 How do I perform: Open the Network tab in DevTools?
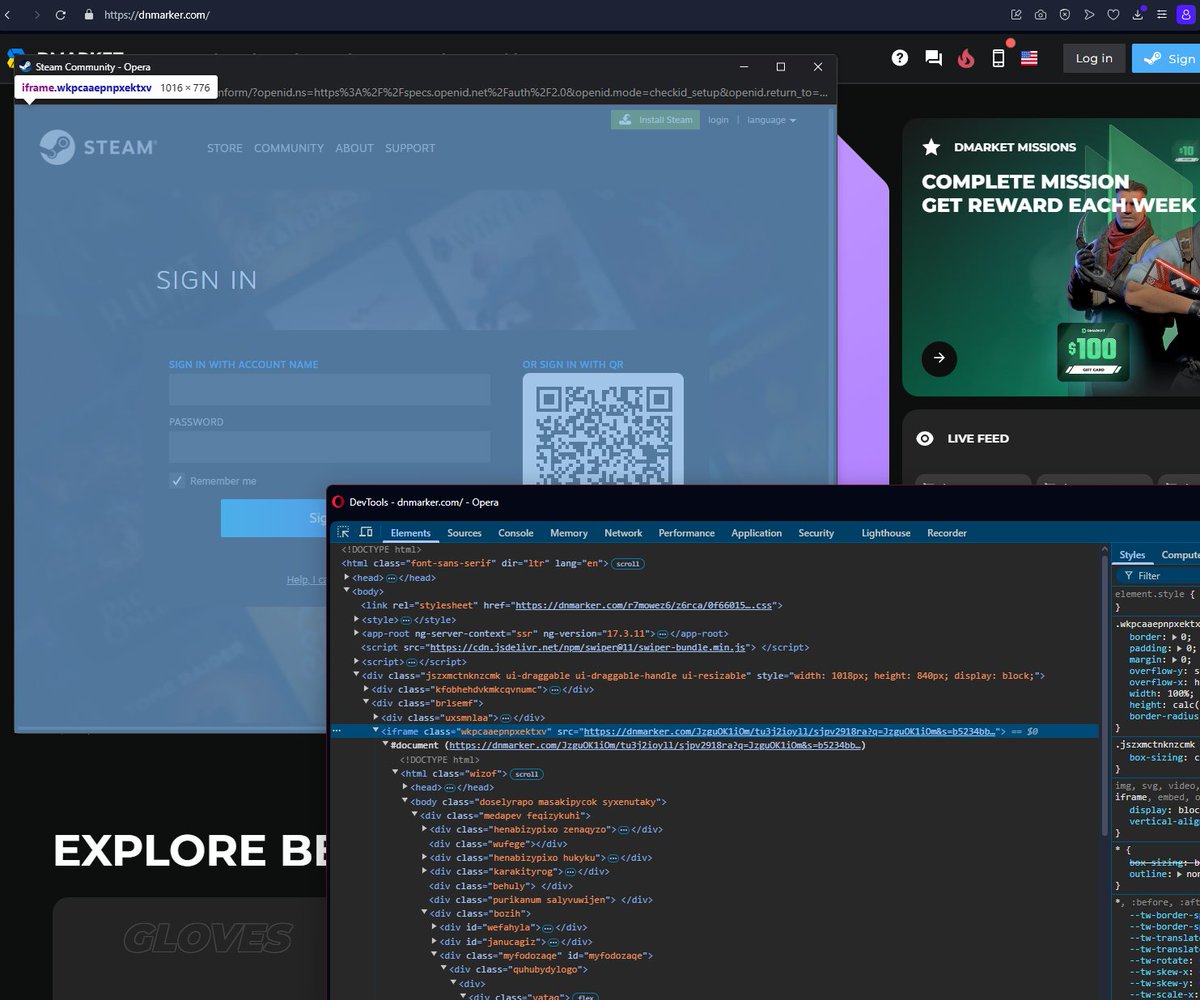coord(623,533)
